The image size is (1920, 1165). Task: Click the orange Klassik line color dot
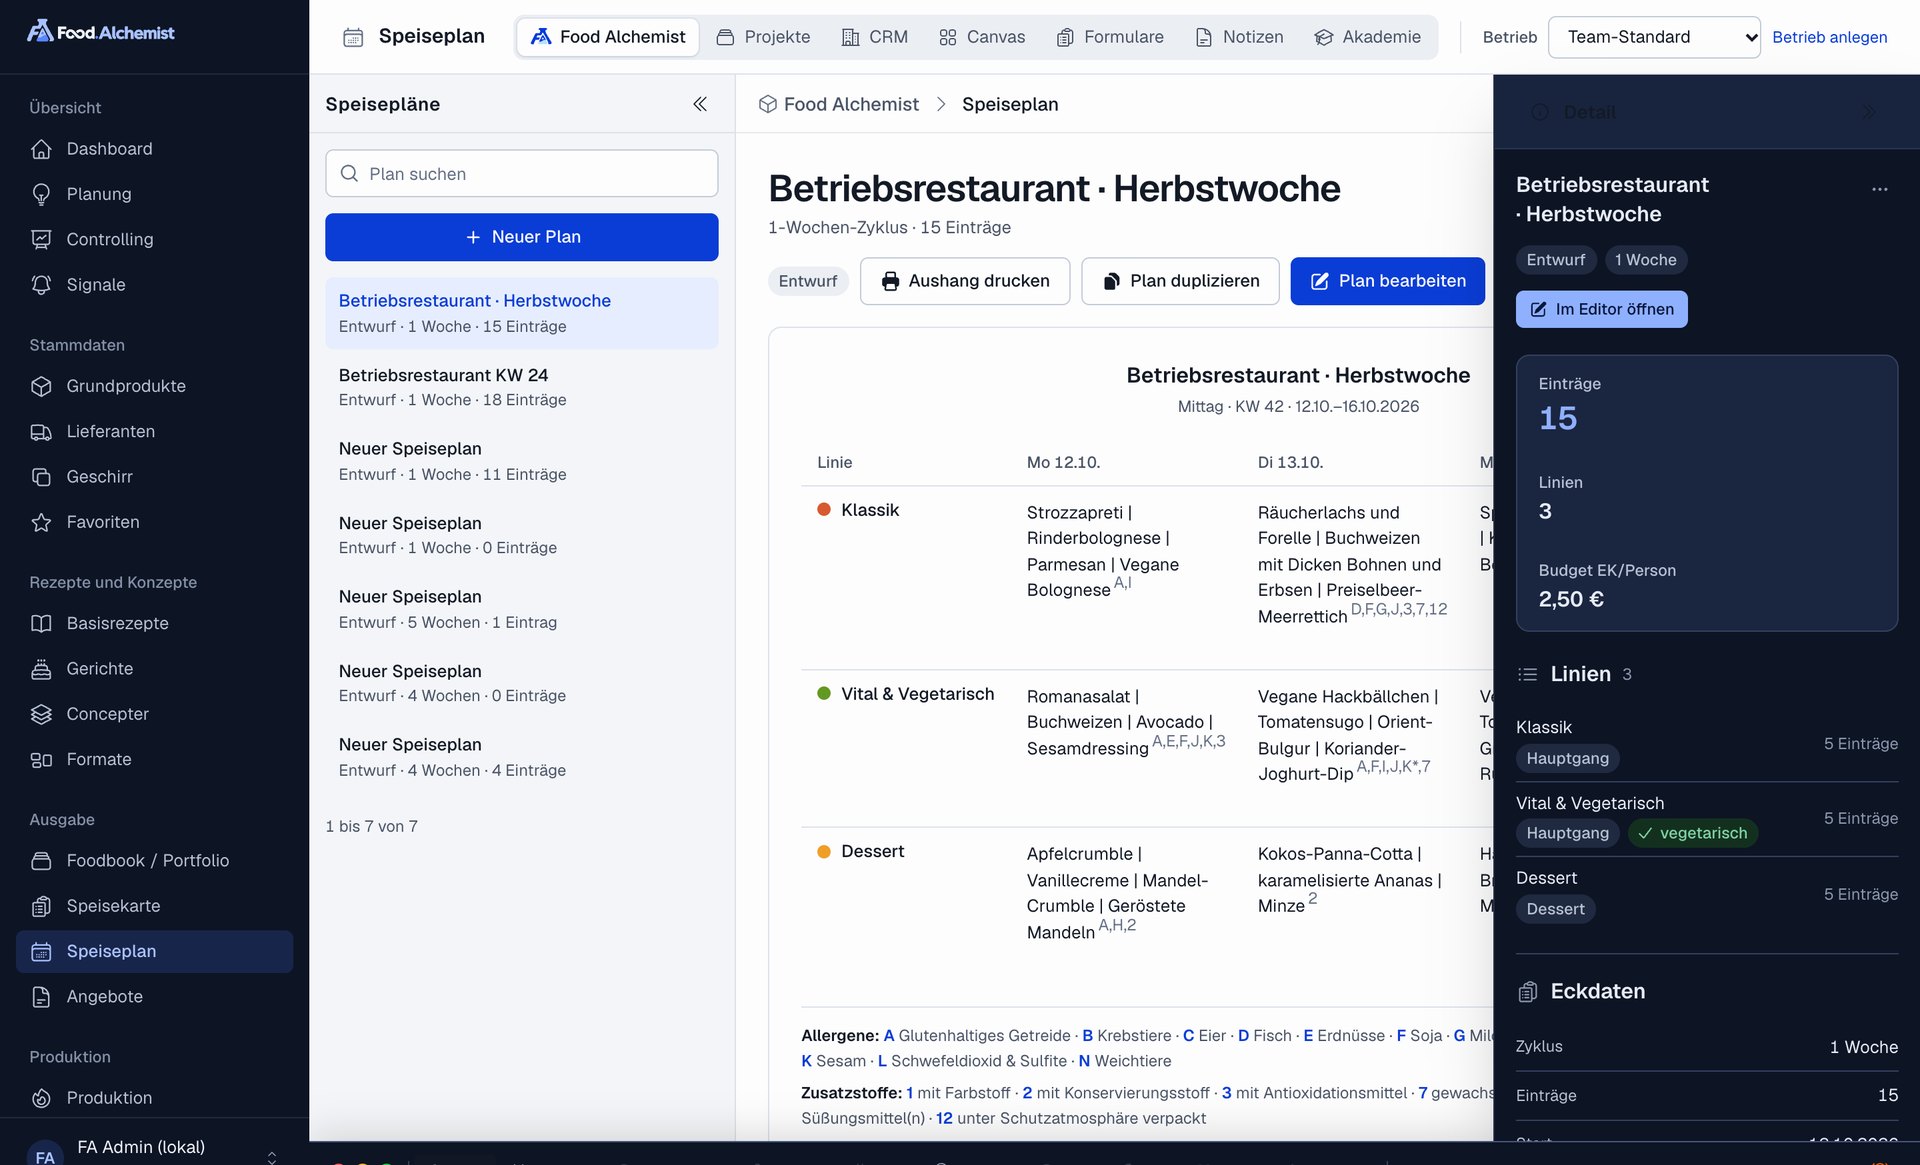point(824,510)
